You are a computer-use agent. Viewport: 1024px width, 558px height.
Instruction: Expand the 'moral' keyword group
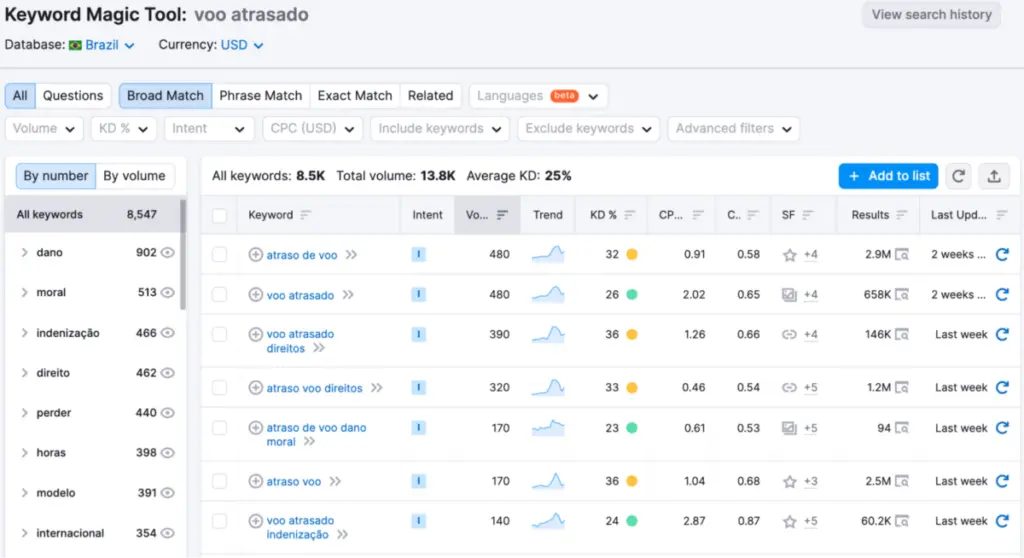point(24,293)
